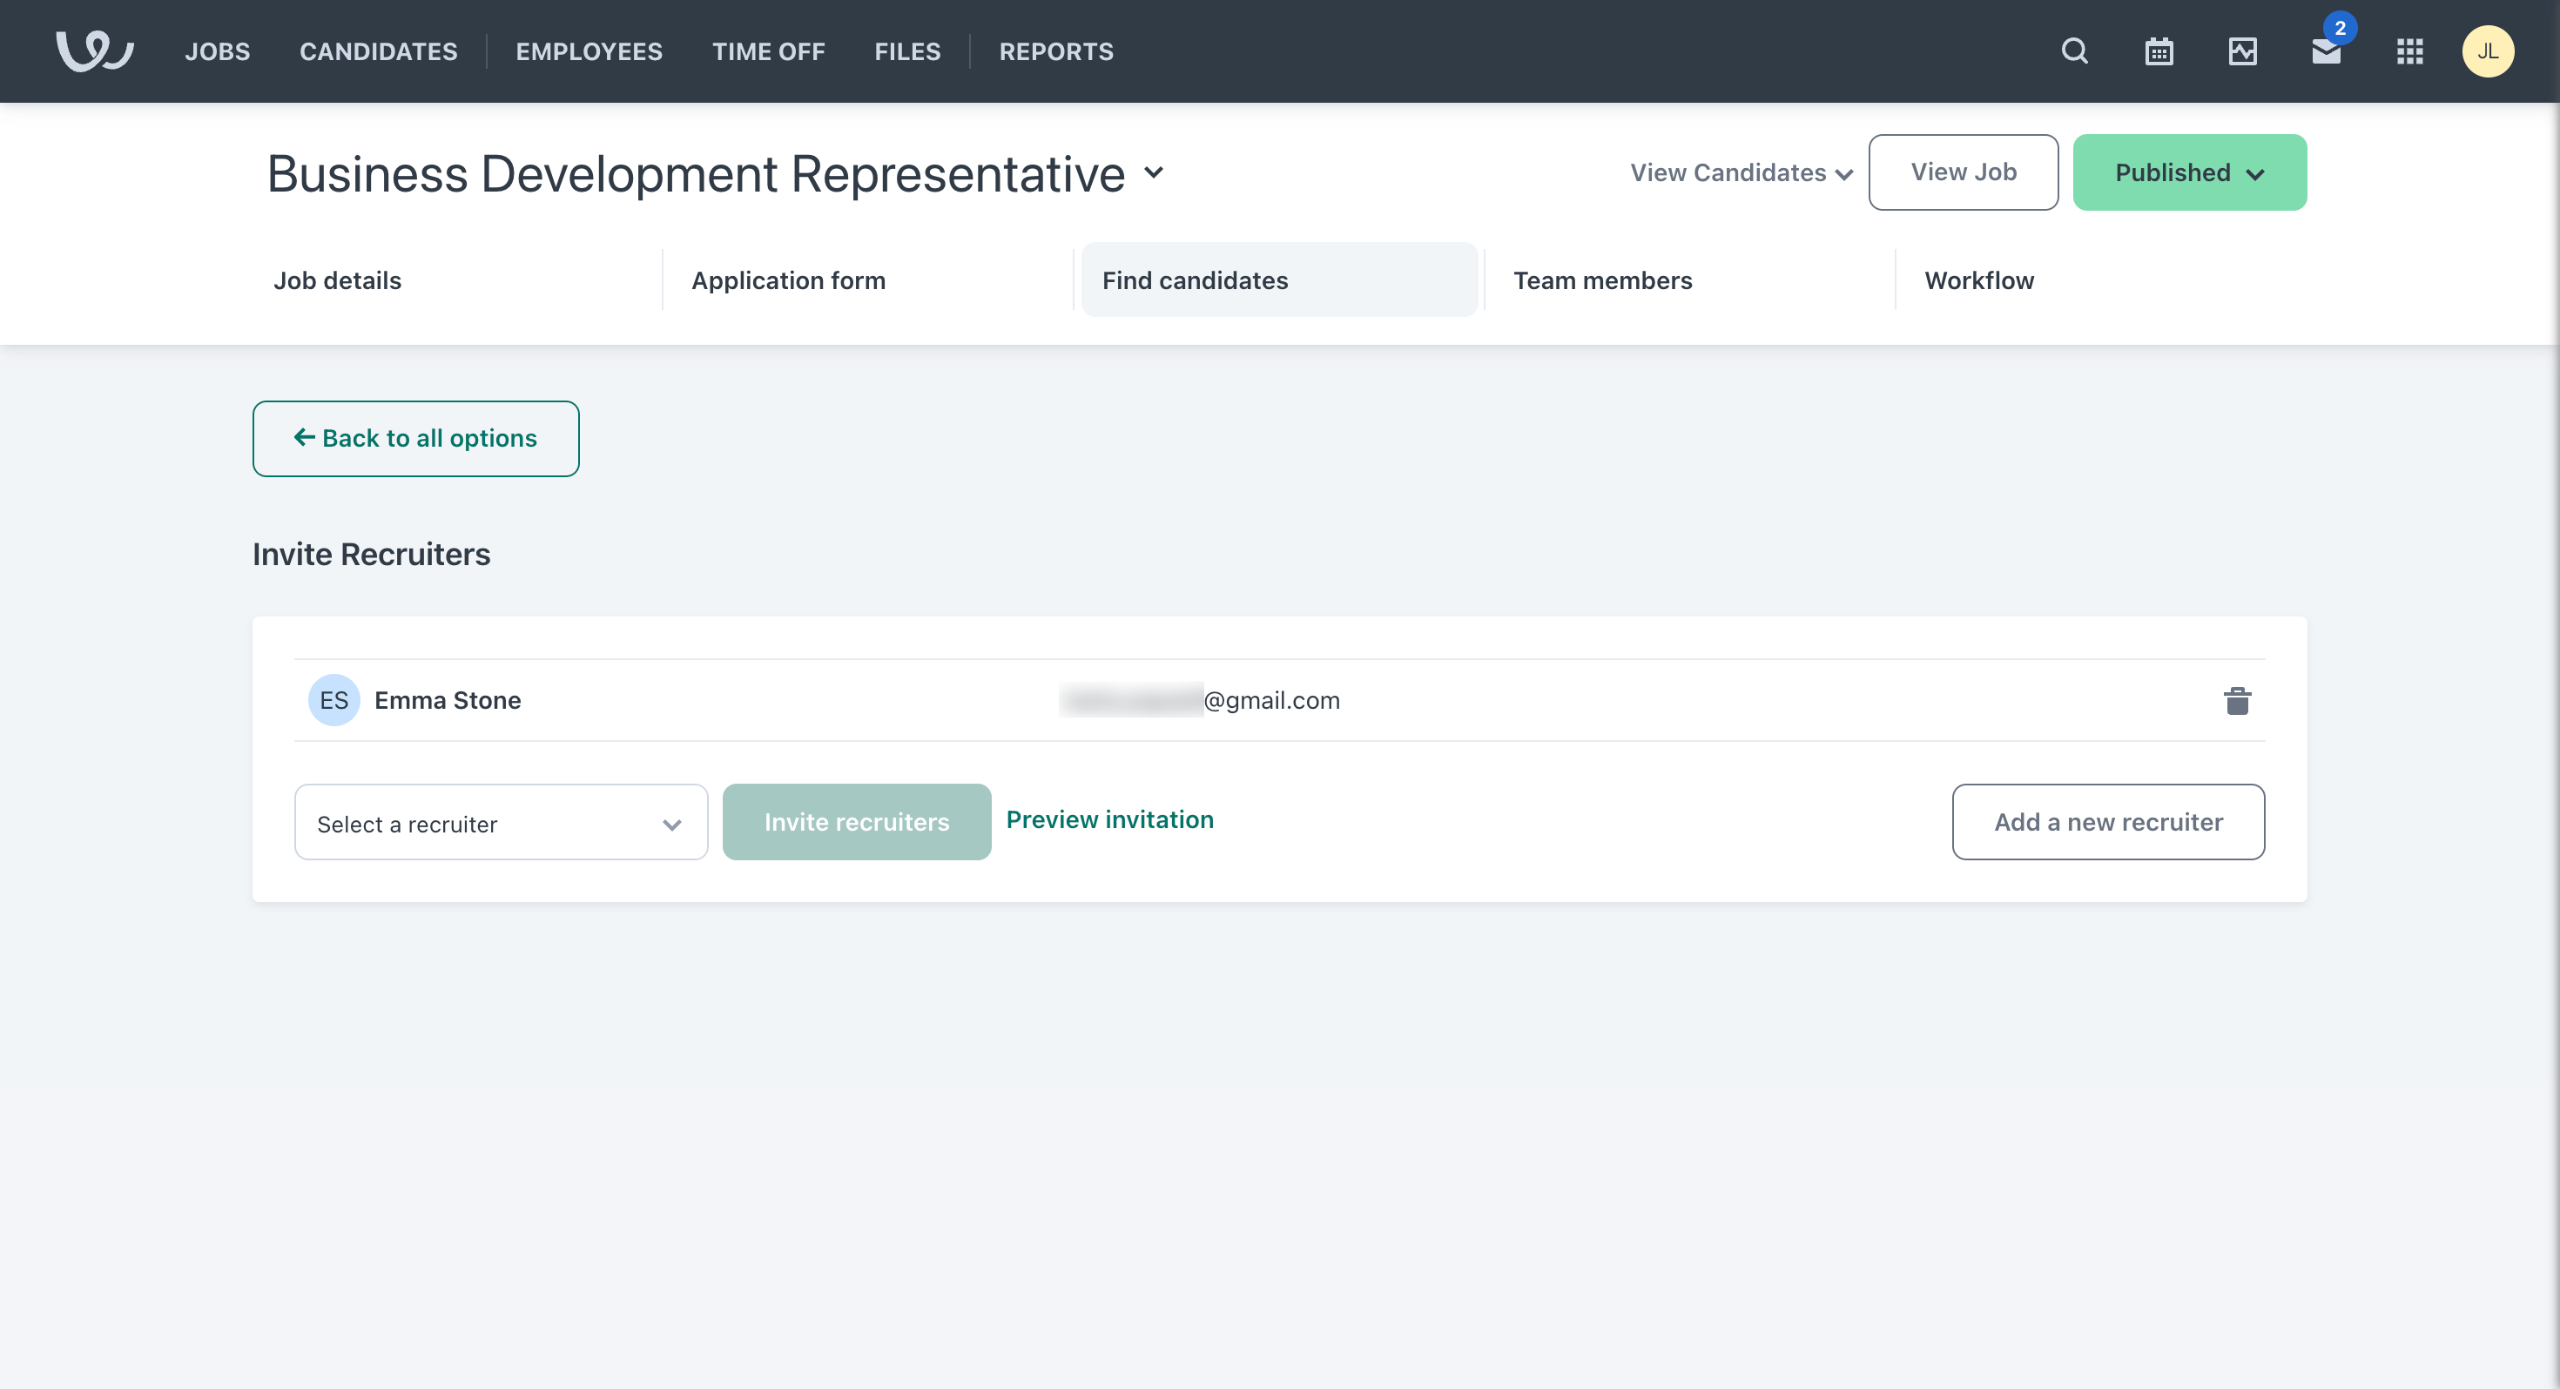
Task: Click the Preview invitation link
Action: coord(1109,820)
